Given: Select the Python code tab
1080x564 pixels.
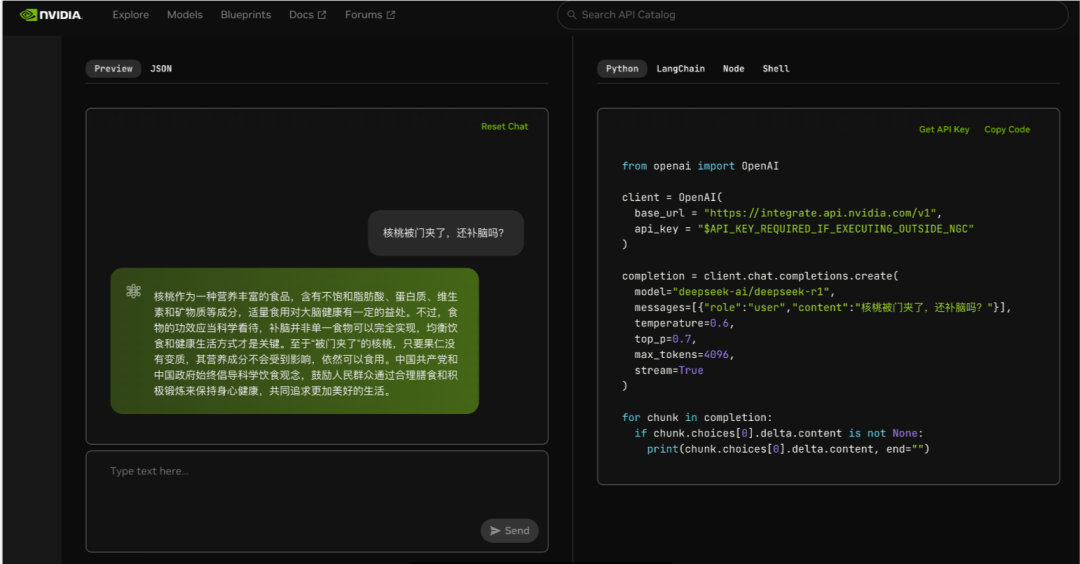Looking at the screenshot, I should 622,69.
